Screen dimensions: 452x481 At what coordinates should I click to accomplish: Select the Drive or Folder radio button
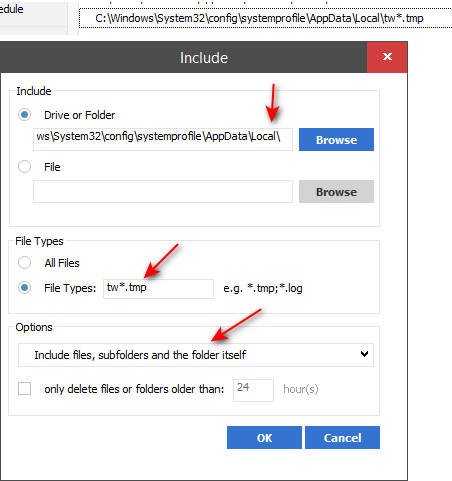[x=24, y=115]
